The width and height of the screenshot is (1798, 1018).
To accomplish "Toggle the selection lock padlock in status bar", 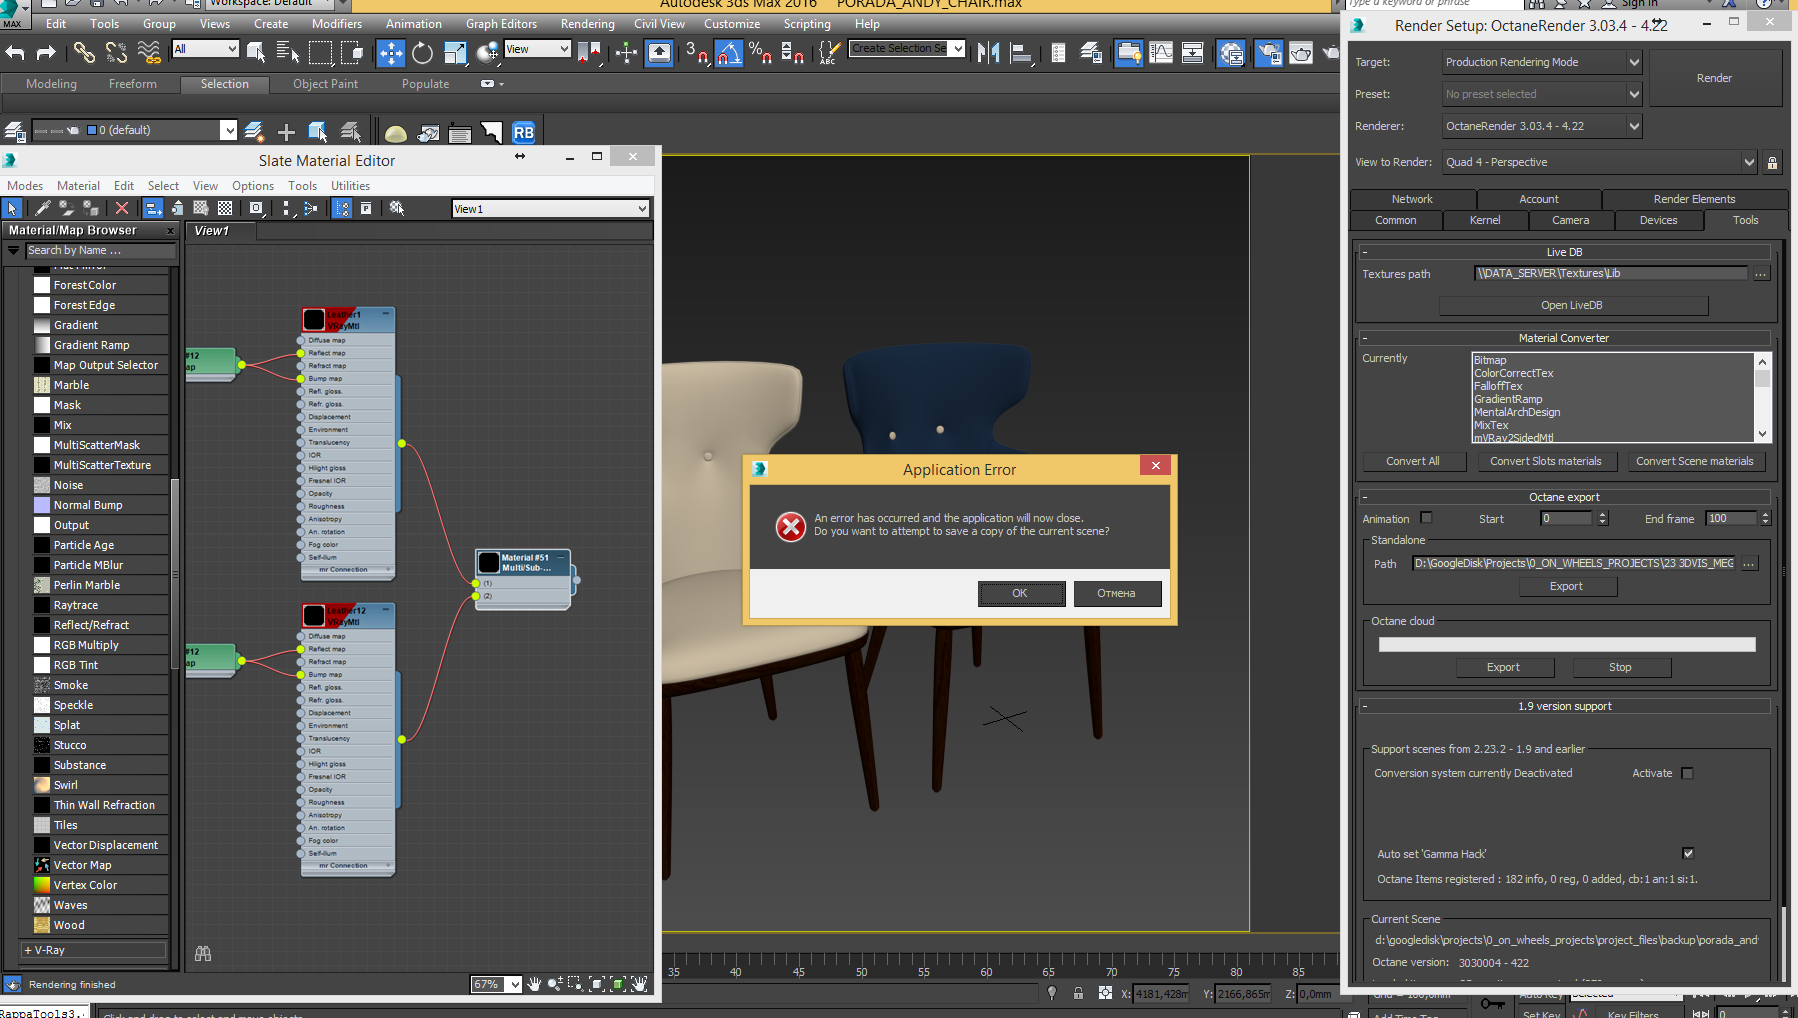I will click(x=1078, y=993).
